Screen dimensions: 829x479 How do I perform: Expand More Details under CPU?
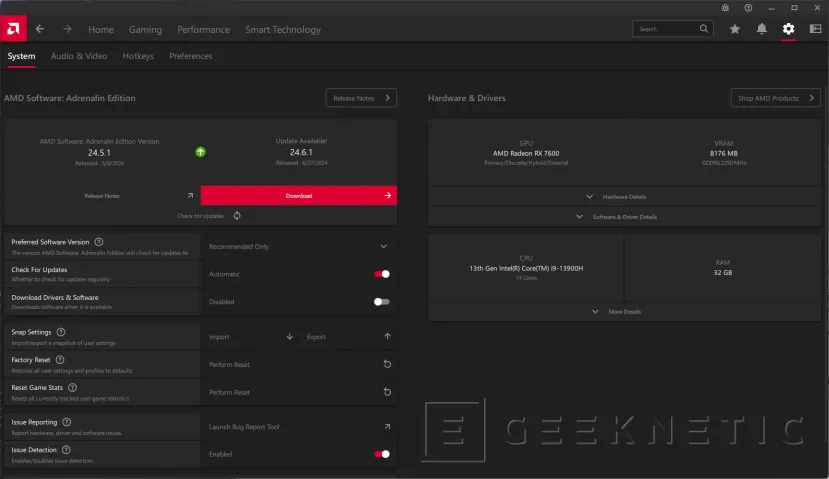click(624, 312)
